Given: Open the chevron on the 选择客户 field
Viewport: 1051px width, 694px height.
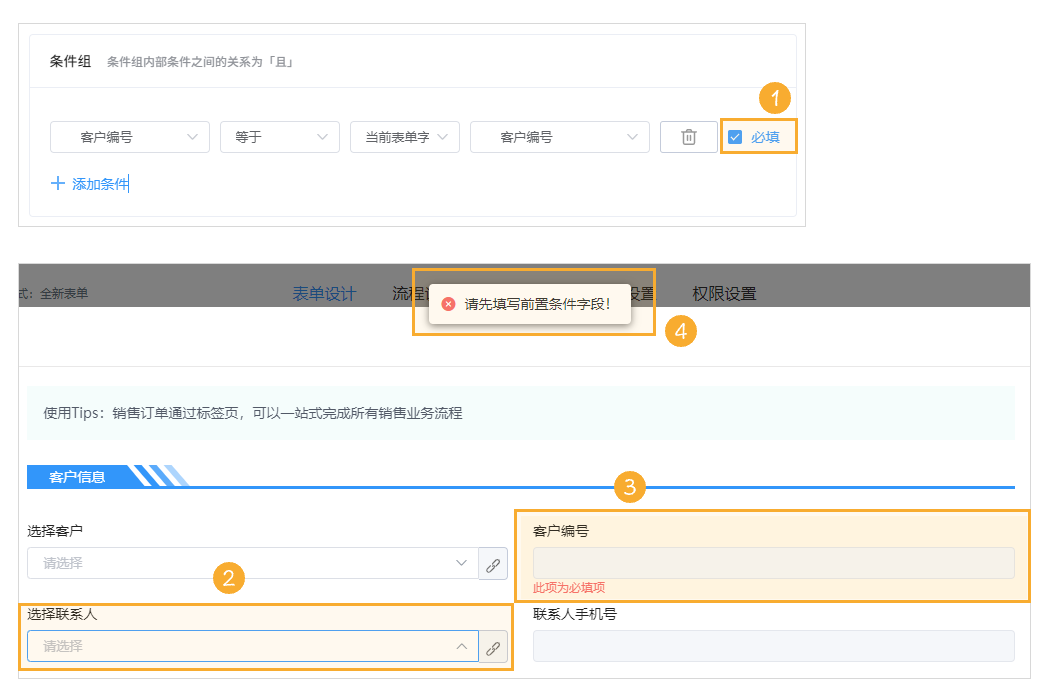Looking at the screenshot, I should [462, 563].
